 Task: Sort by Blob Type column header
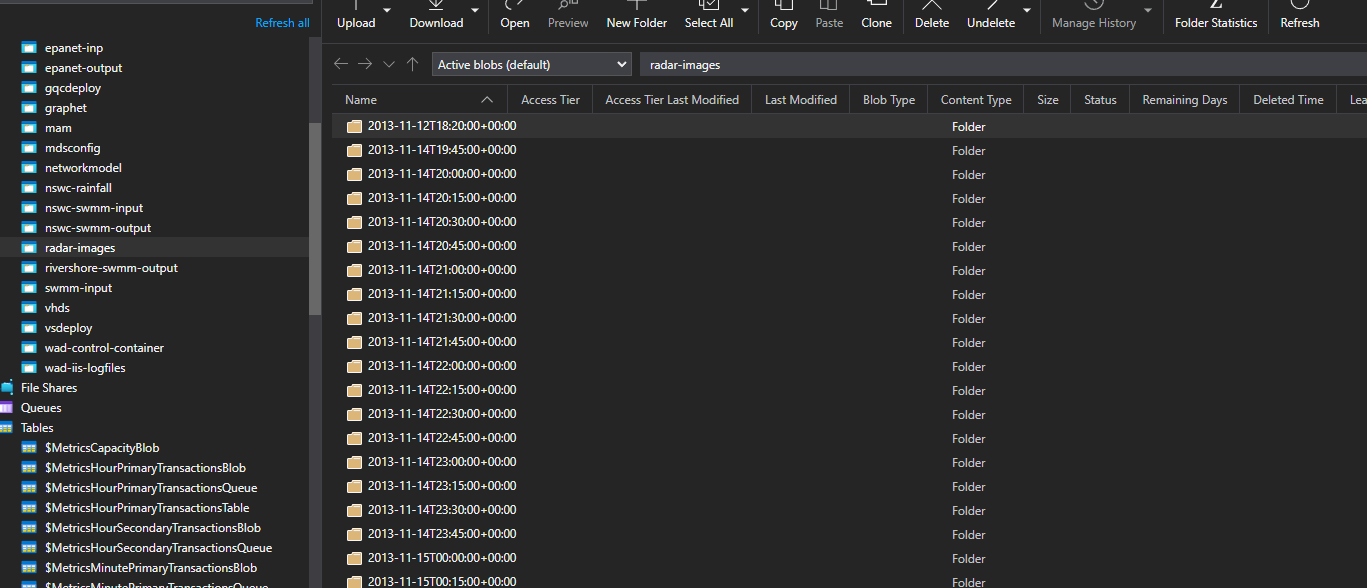click(889, 100)
